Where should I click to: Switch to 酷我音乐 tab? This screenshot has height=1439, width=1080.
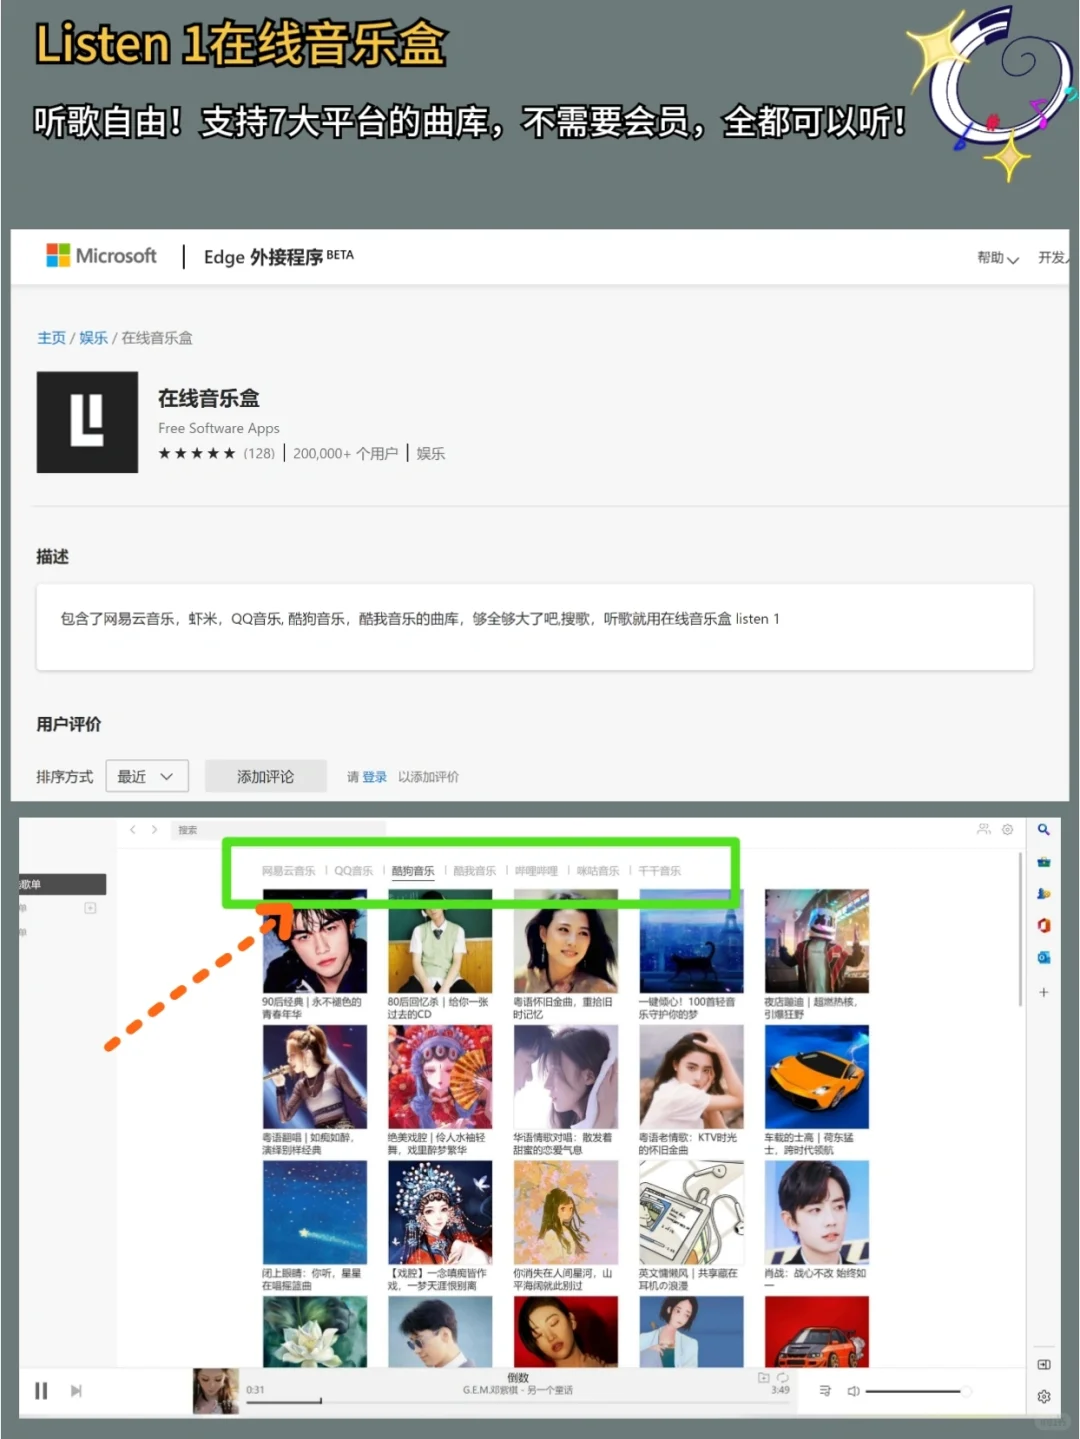474,871
